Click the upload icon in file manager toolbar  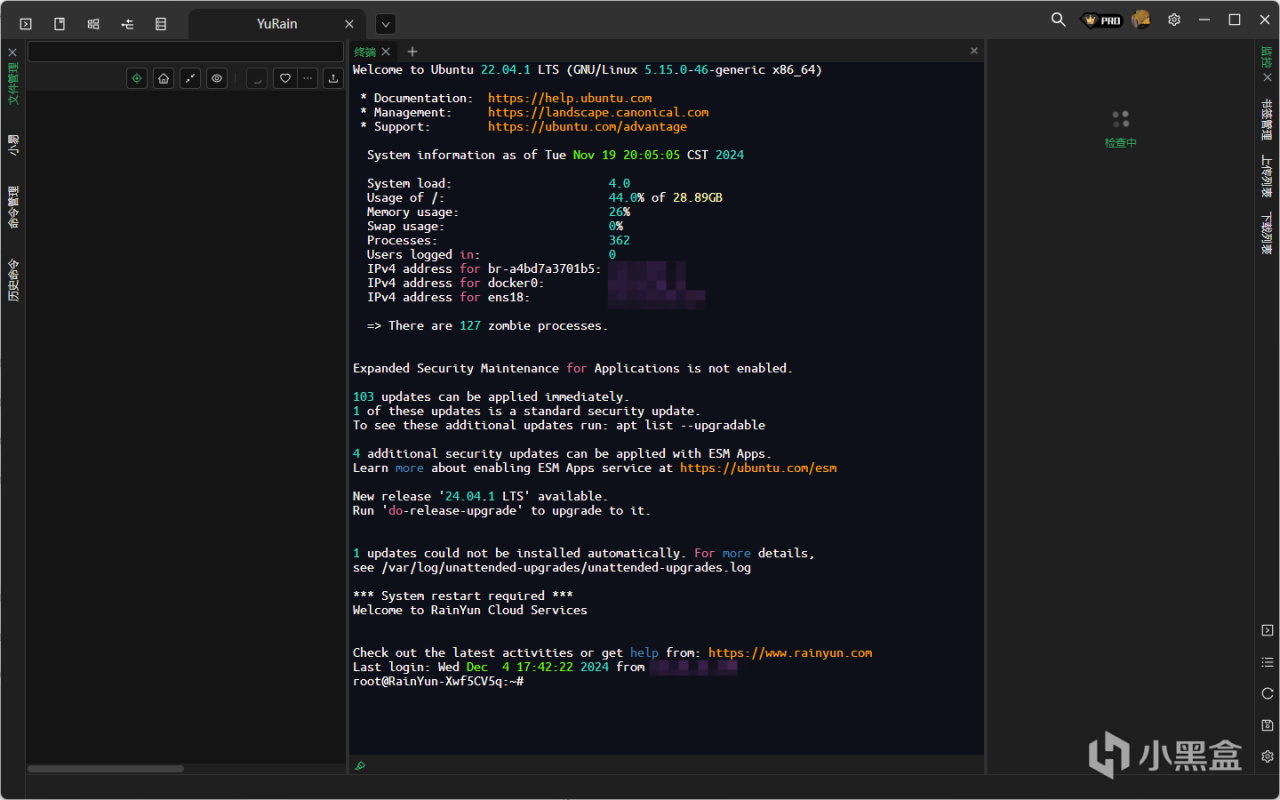[333, 78]
